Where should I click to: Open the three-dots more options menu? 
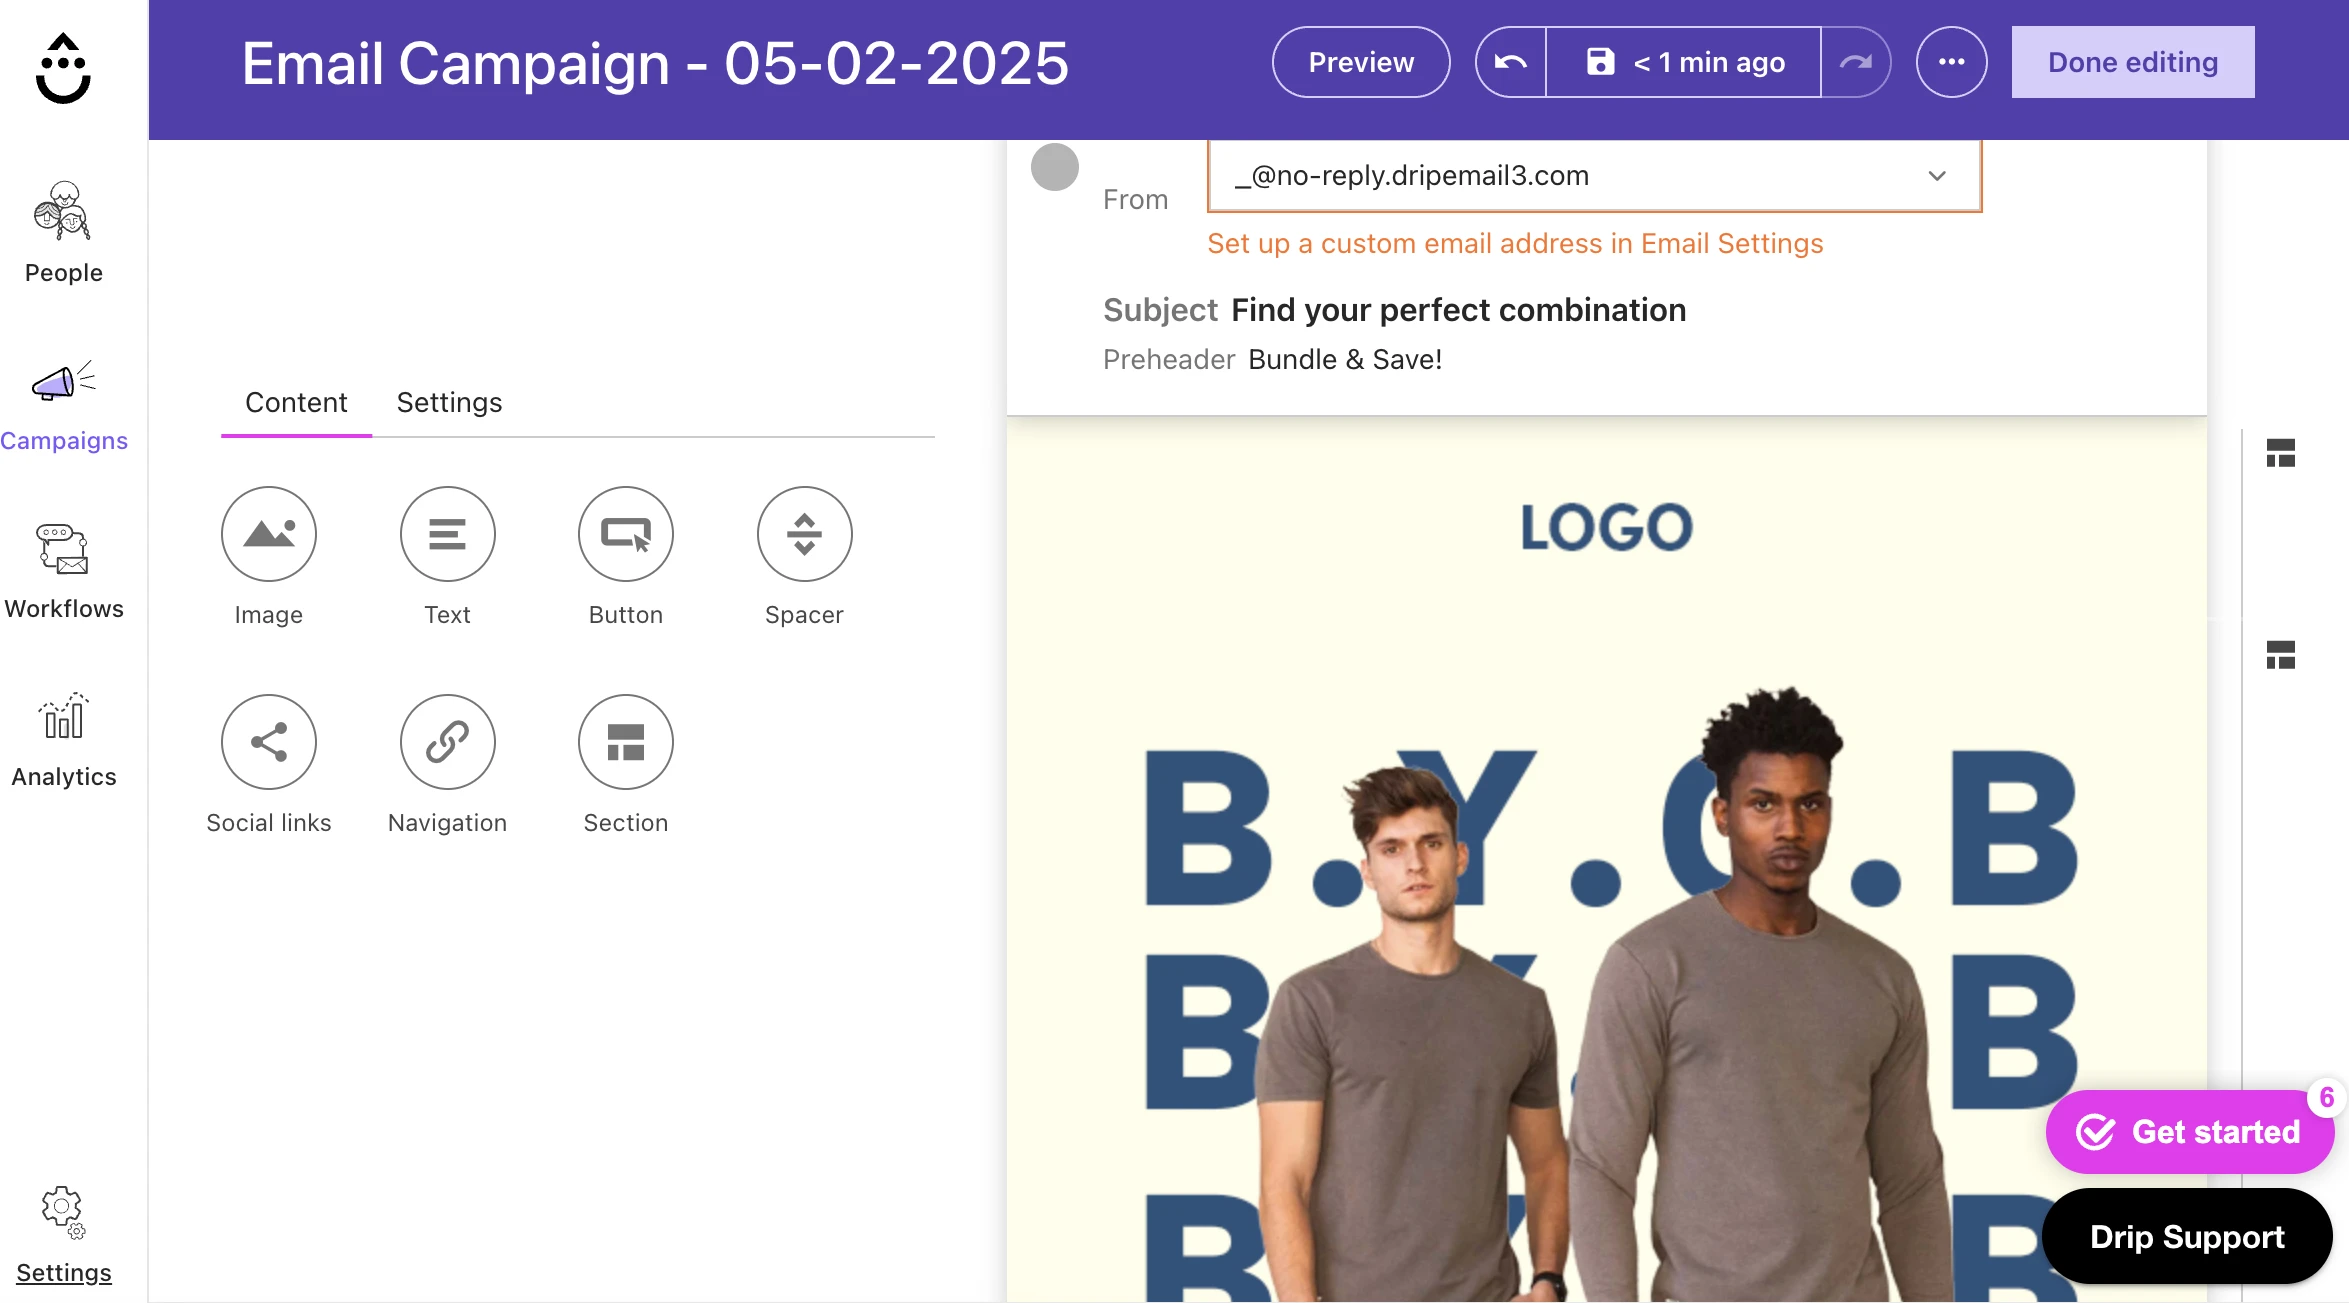1951,62
